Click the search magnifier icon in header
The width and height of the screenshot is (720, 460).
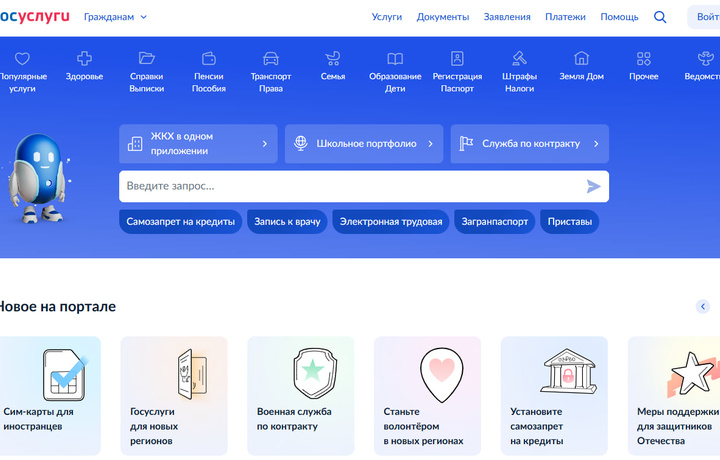point(660,17)
